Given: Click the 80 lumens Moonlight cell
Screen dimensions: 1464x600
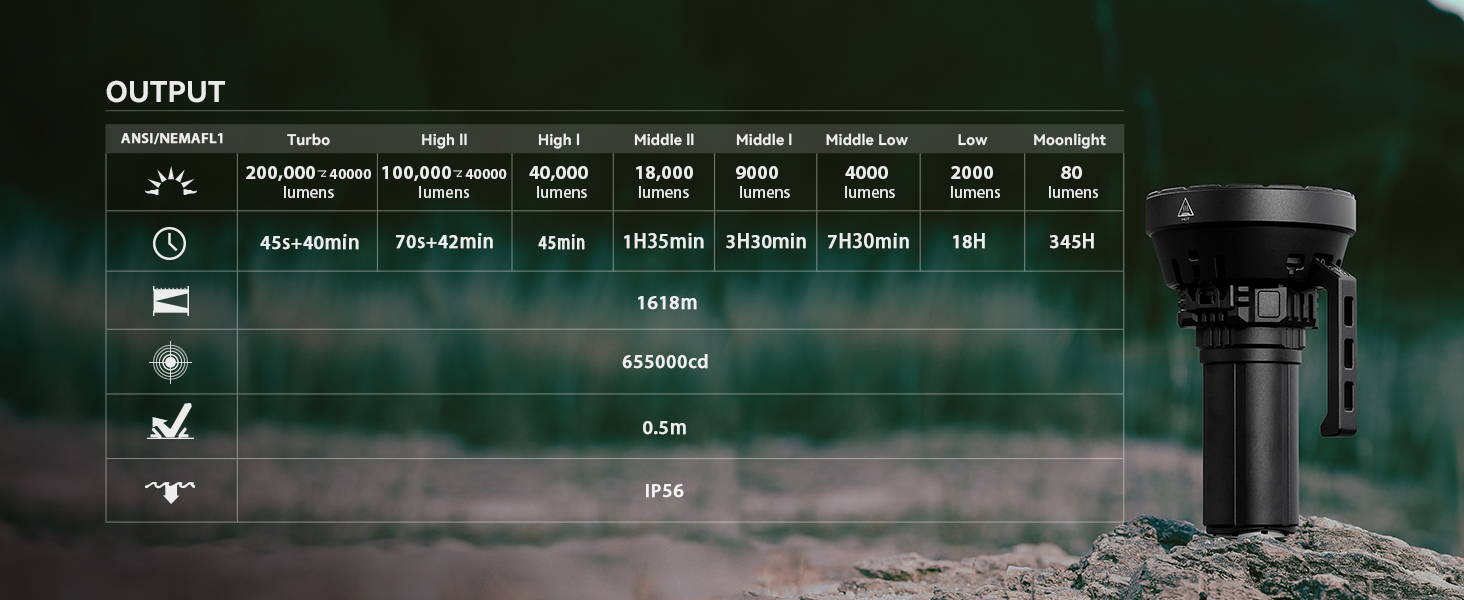Looking at the screenshot, I should tap(1072, 182).
